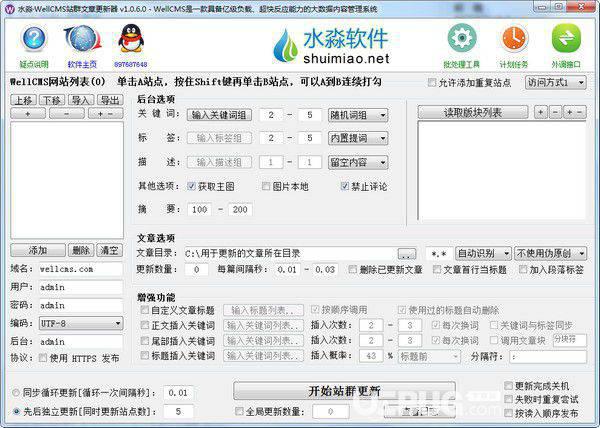
Task: Click the 域名 input field
Action: tap(81, 269)
